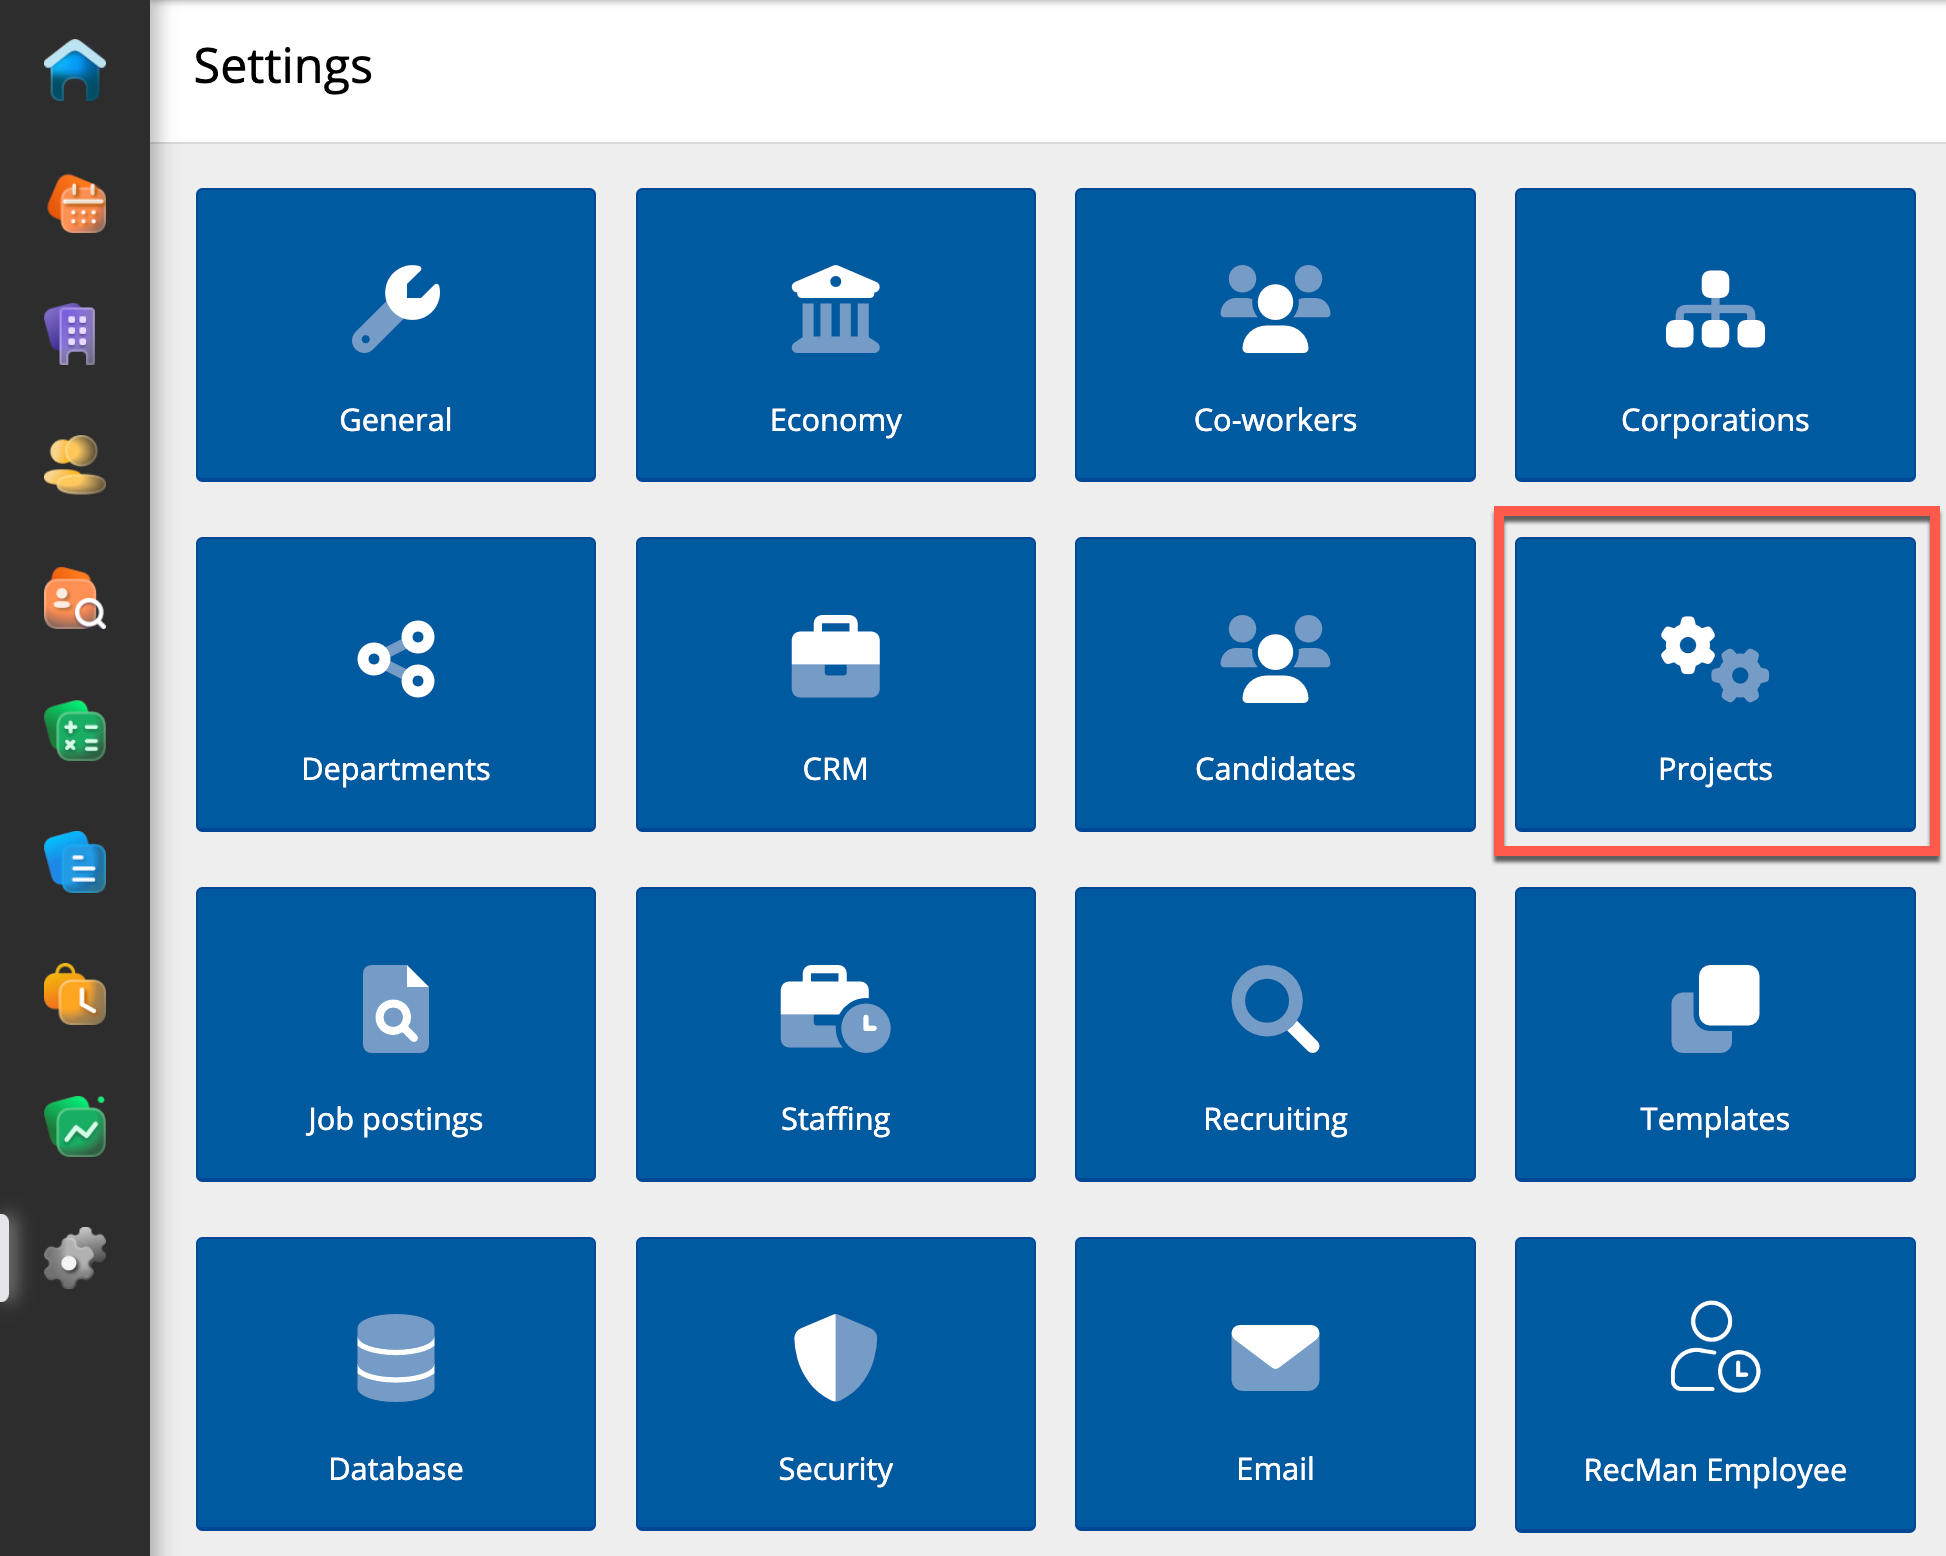Open the General settings tile
The image size is (1946, 1556).
click(x=396, y=335)
